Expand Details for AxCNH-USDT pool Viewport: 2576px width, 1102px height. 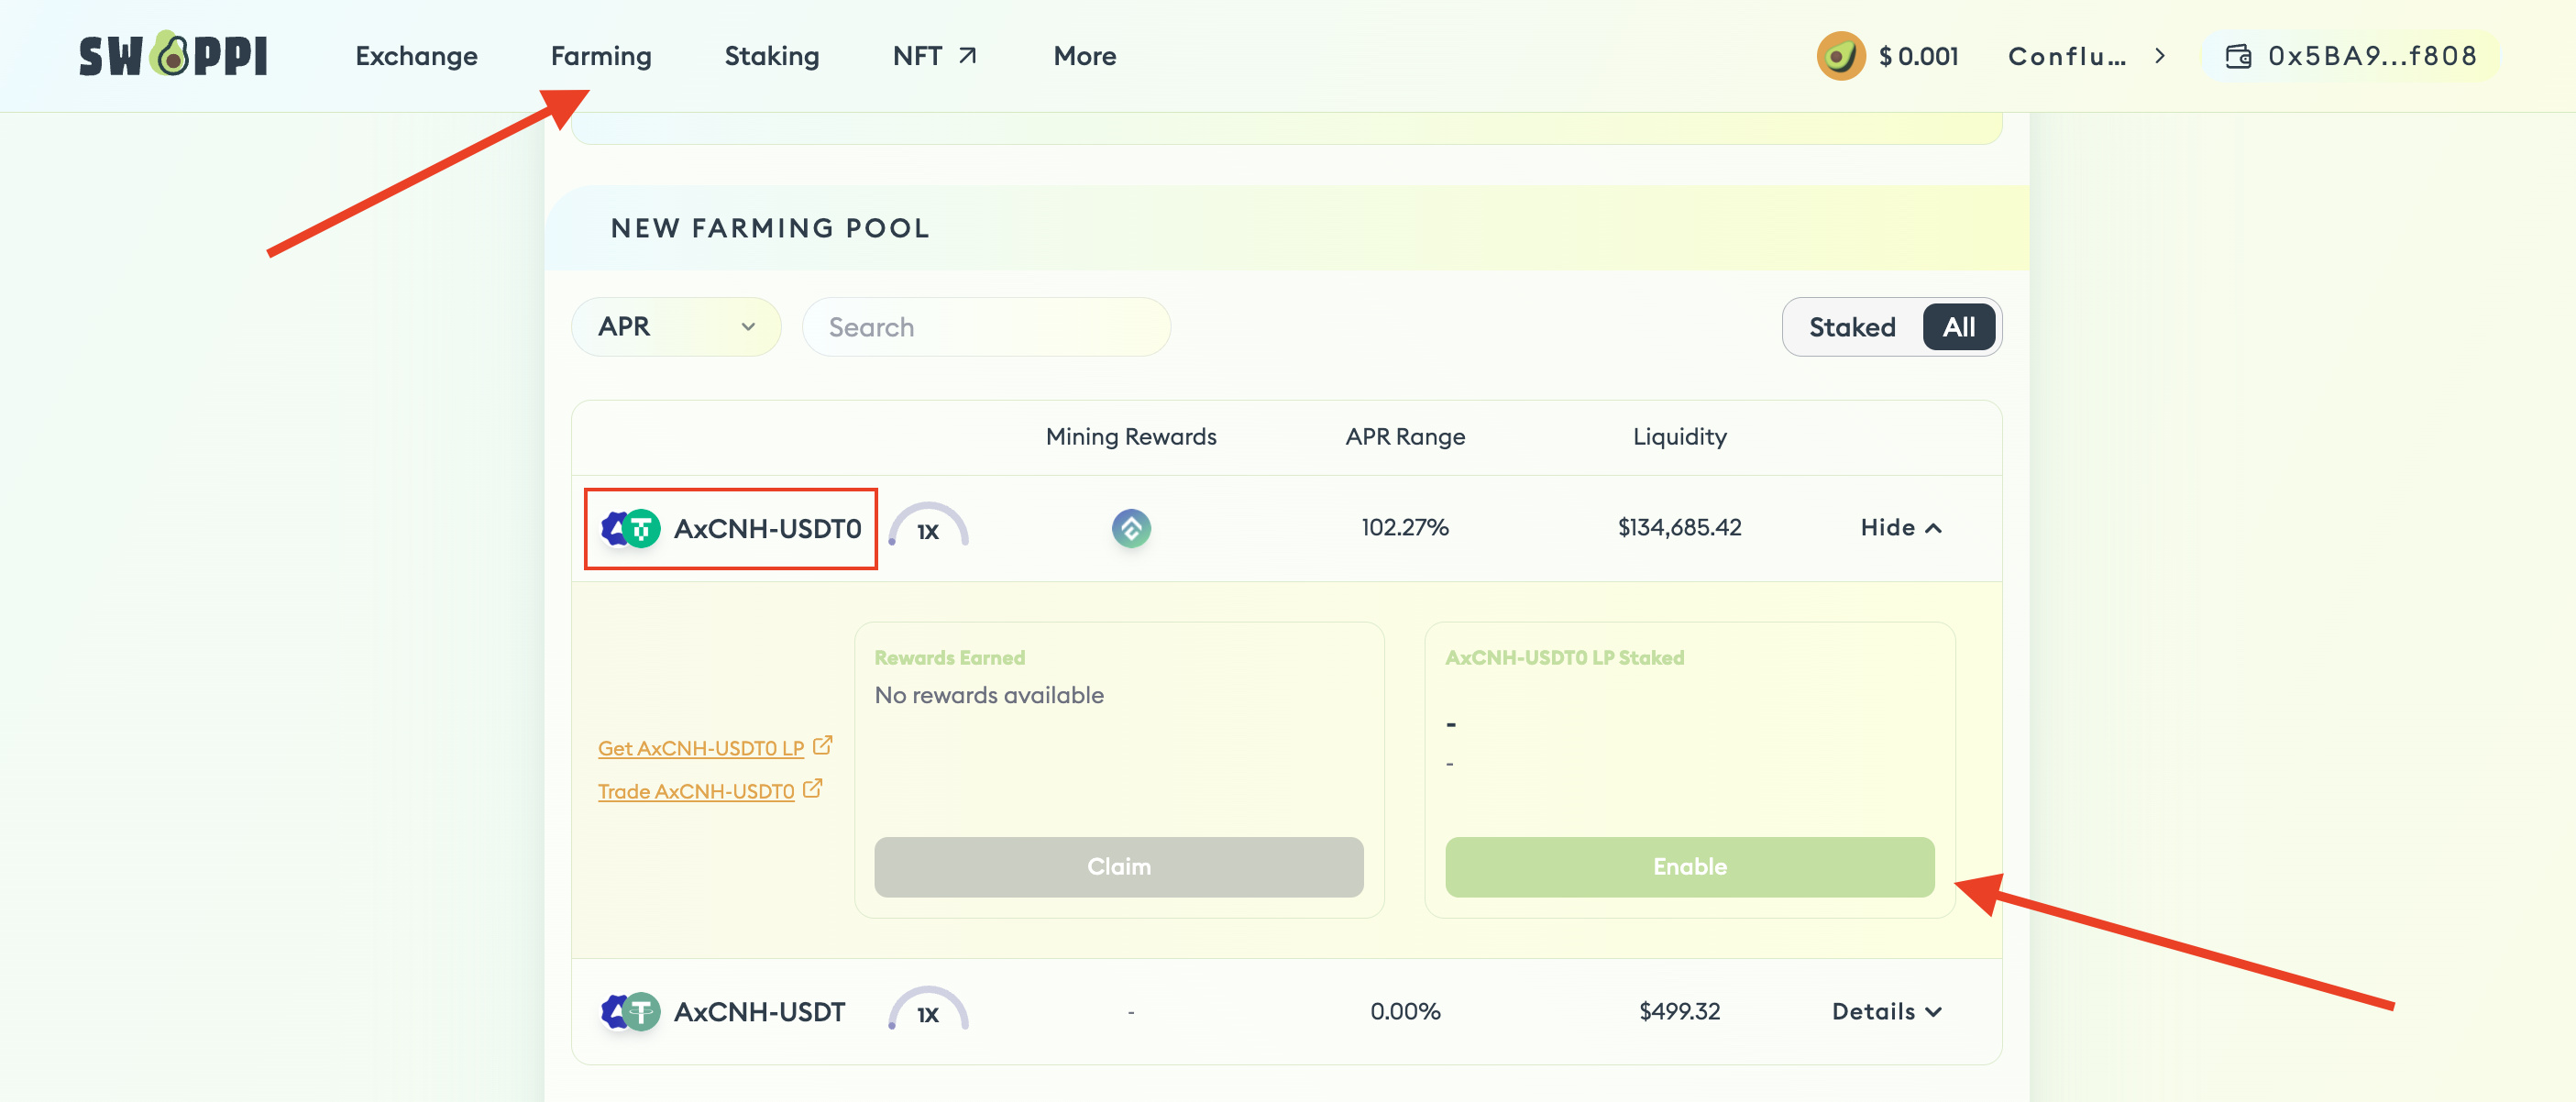pos(1886,1011)
